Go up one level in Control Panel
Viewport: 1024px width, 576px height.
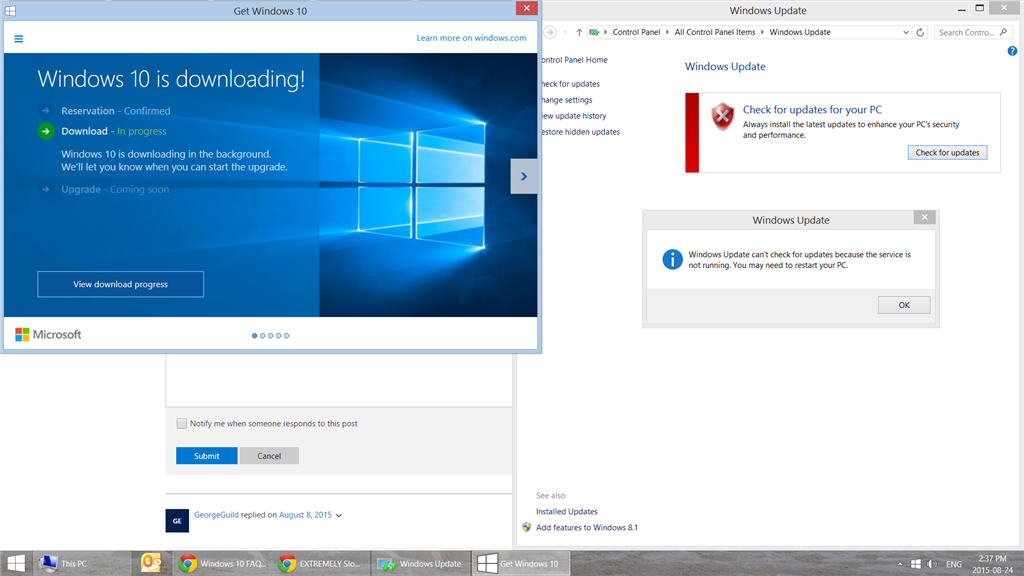pyautogui.click(x=579, y=32)
